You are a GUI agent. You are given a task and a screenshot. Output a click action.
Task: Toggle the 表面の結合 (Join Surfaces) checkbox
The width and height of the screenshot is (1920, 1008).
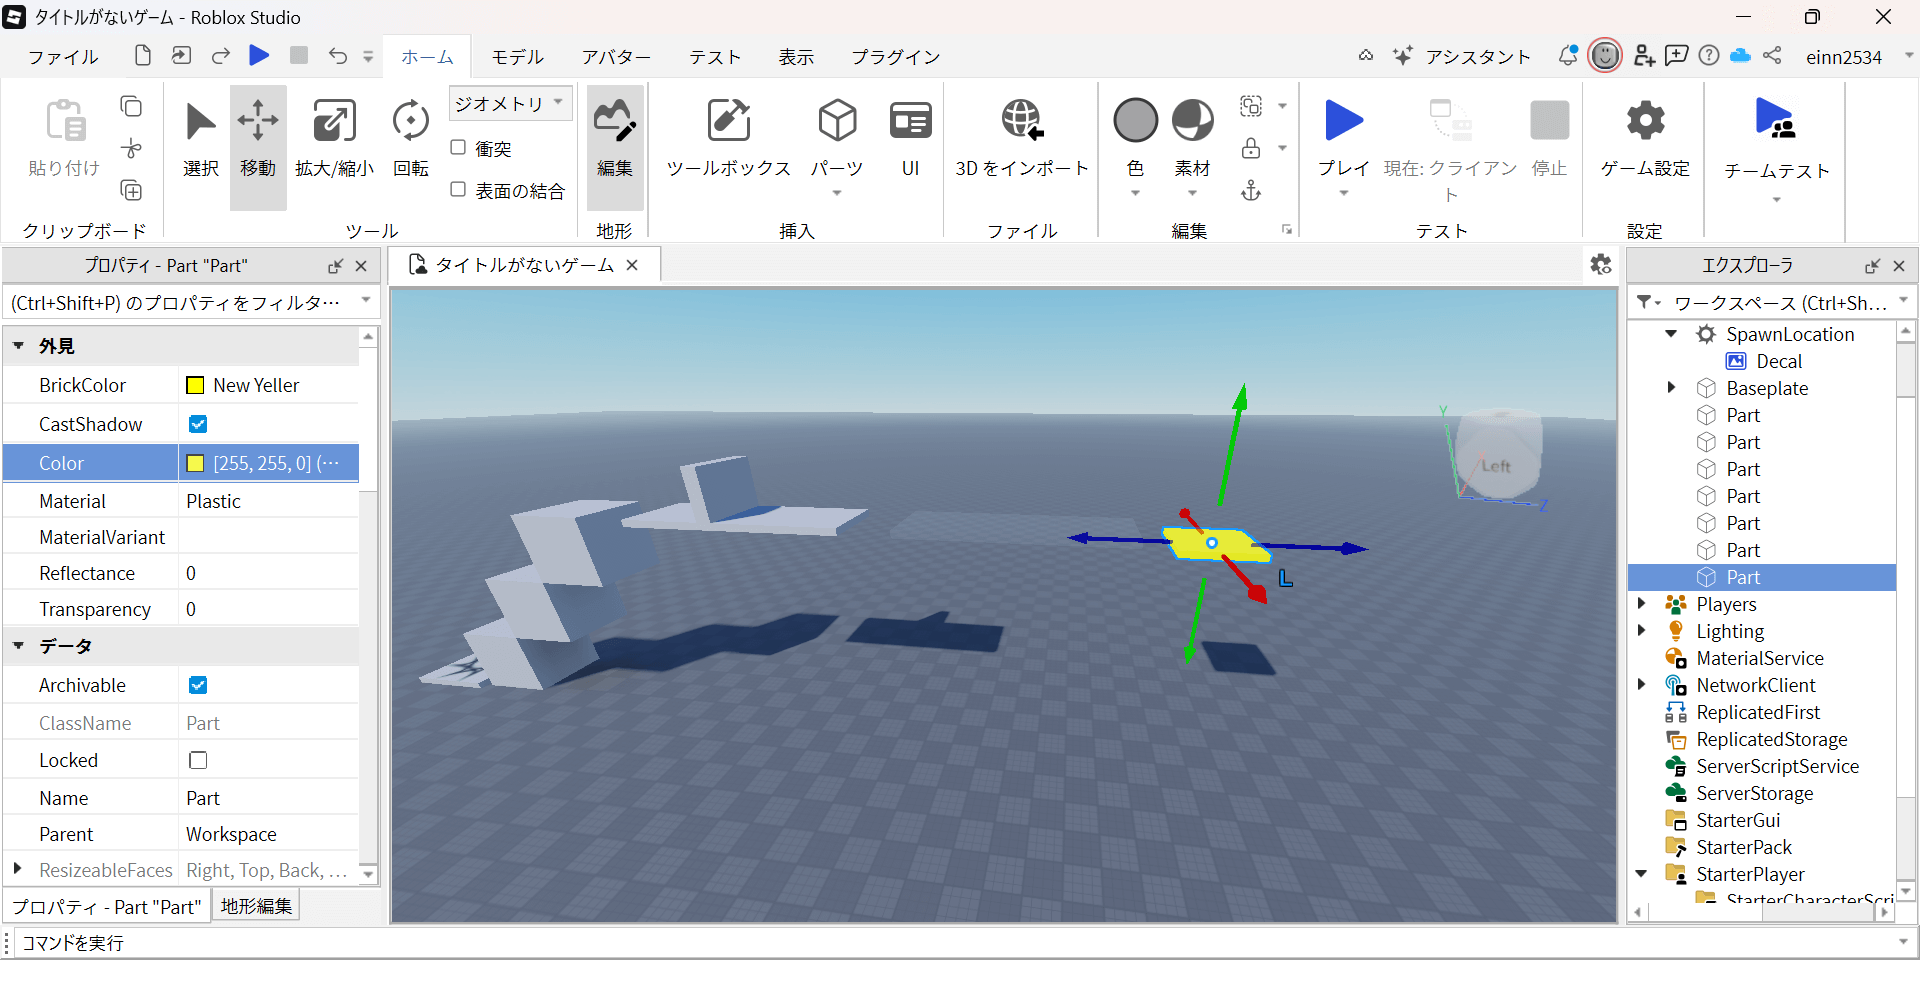point(458,189)
